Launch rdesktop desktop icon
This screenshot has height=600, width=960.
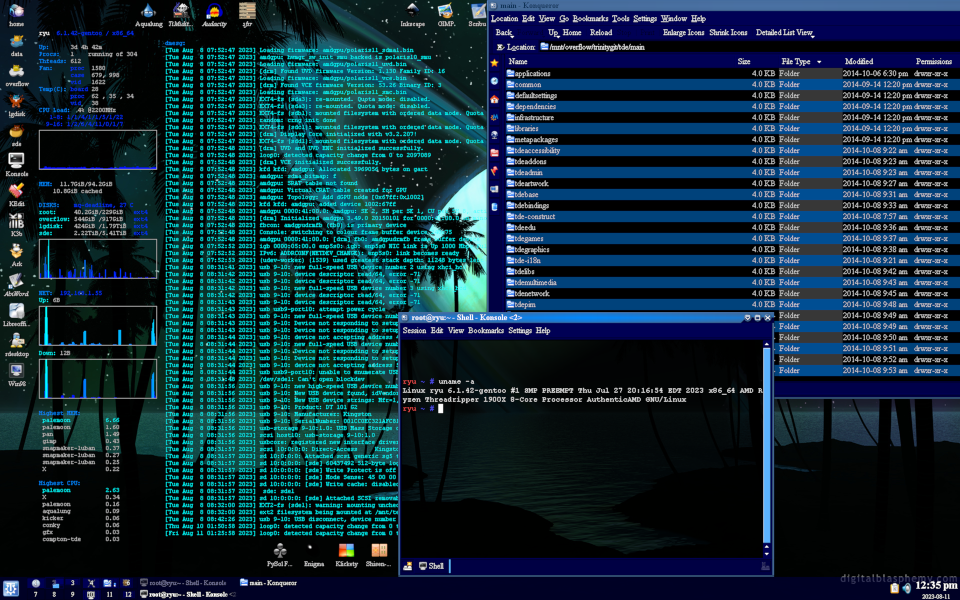pos(17,344)
